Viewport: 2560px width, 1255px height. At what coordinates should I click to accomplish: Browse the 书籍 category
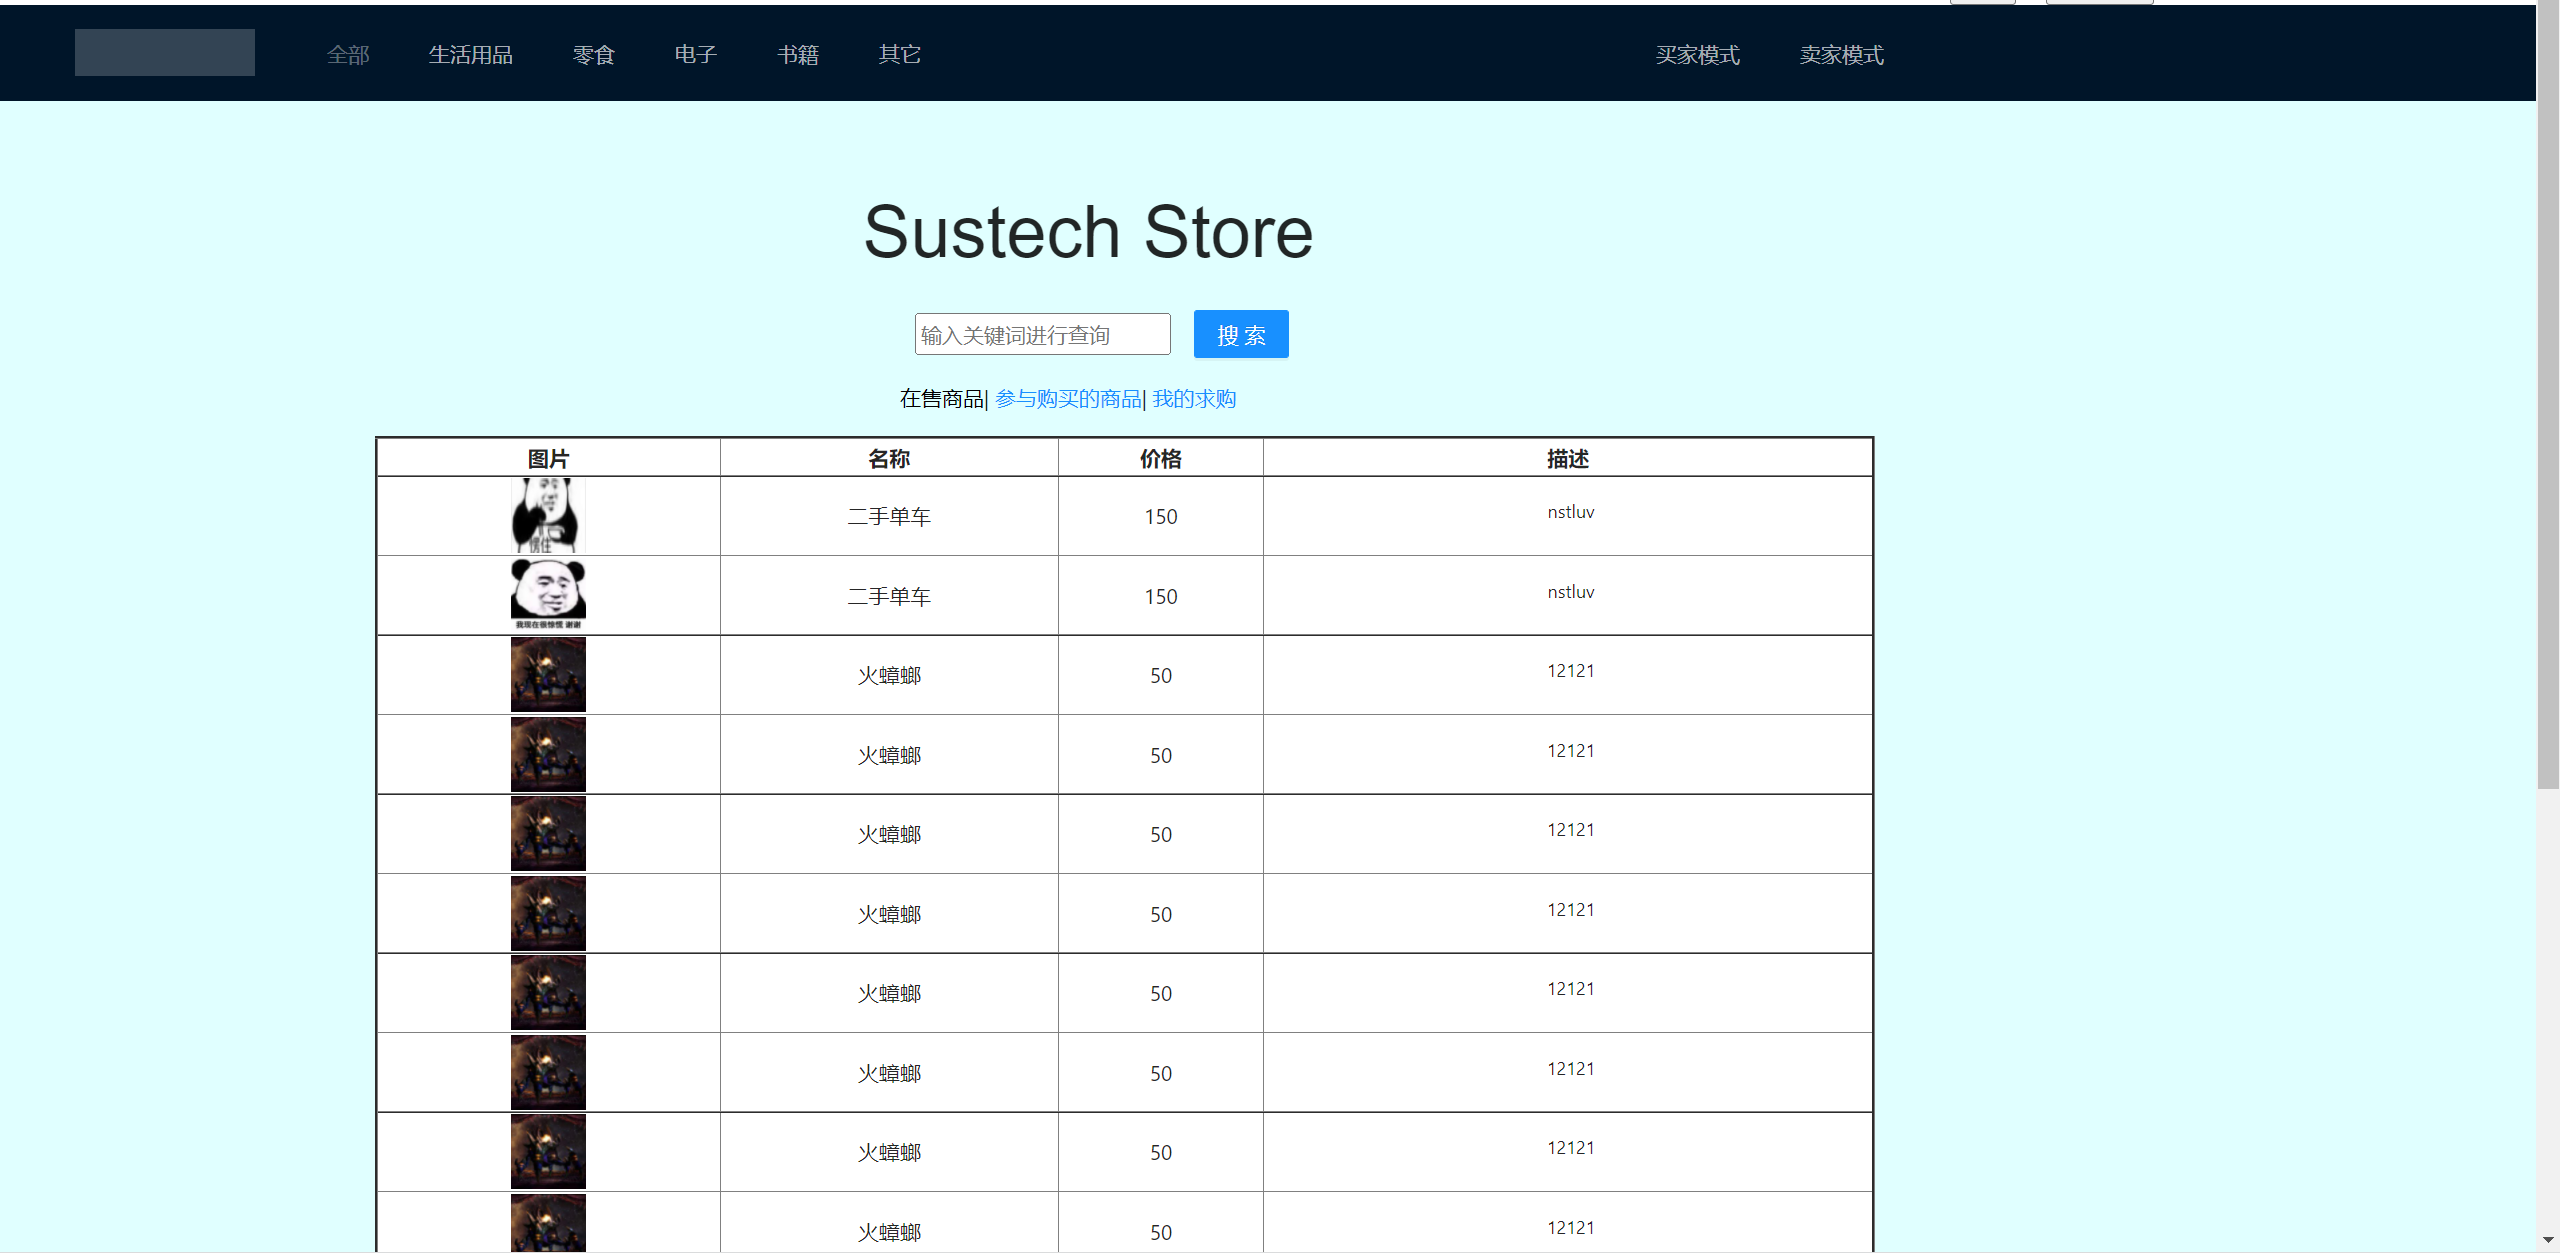pos(797,55)
